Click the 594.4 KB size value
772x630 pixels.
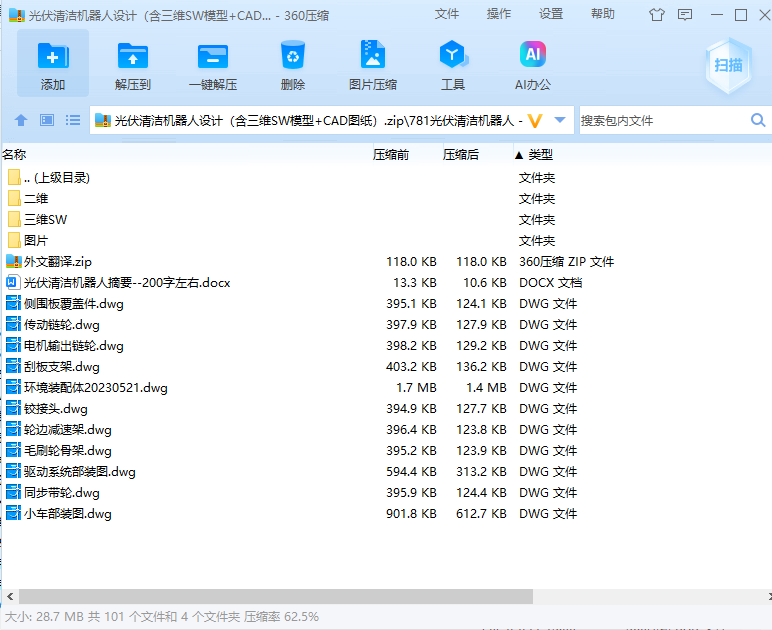(x=411, y=472)
